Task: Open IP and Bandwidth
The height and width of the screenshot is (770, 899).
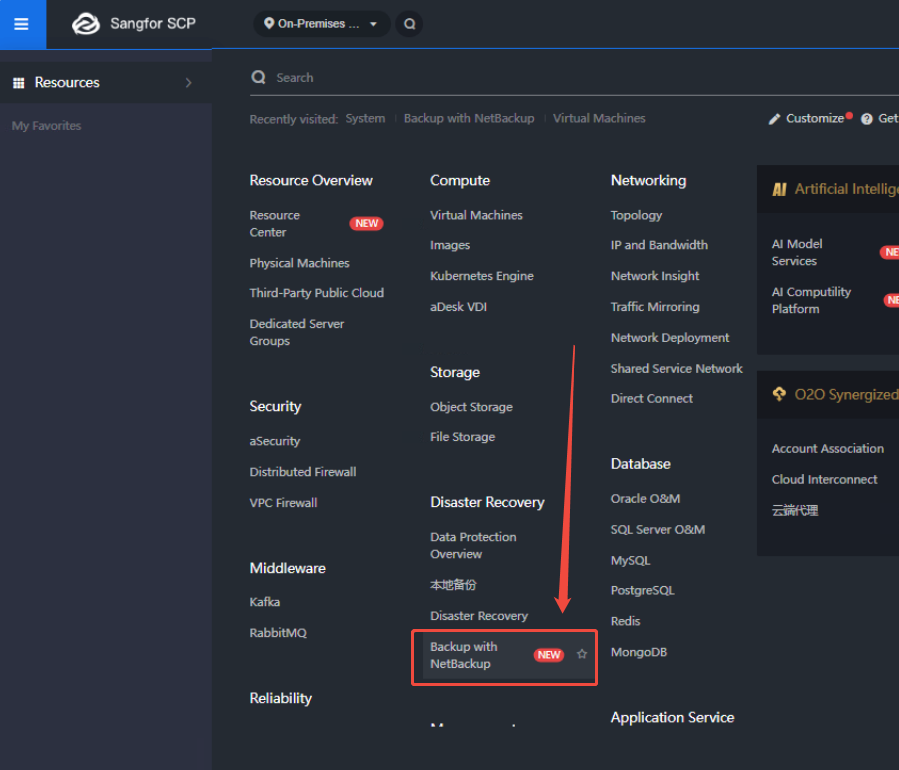Action: 659,245
